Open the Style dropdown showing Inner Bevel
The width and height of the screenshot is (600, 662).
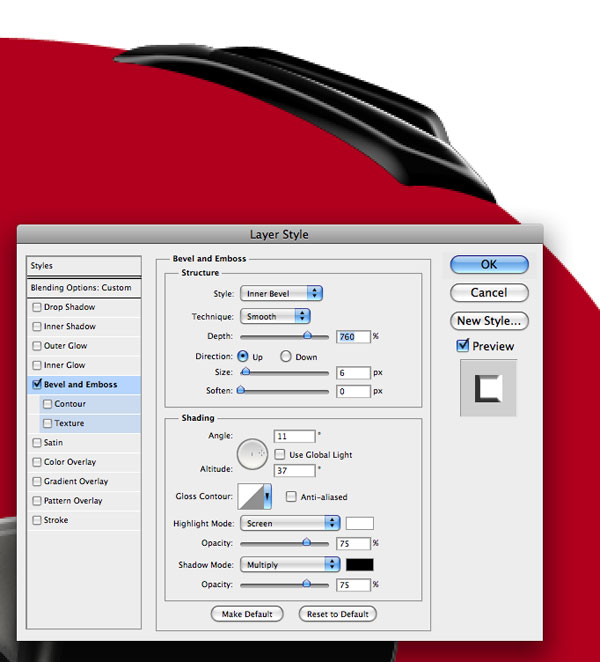pyautogui.click(x=281, y=294)
